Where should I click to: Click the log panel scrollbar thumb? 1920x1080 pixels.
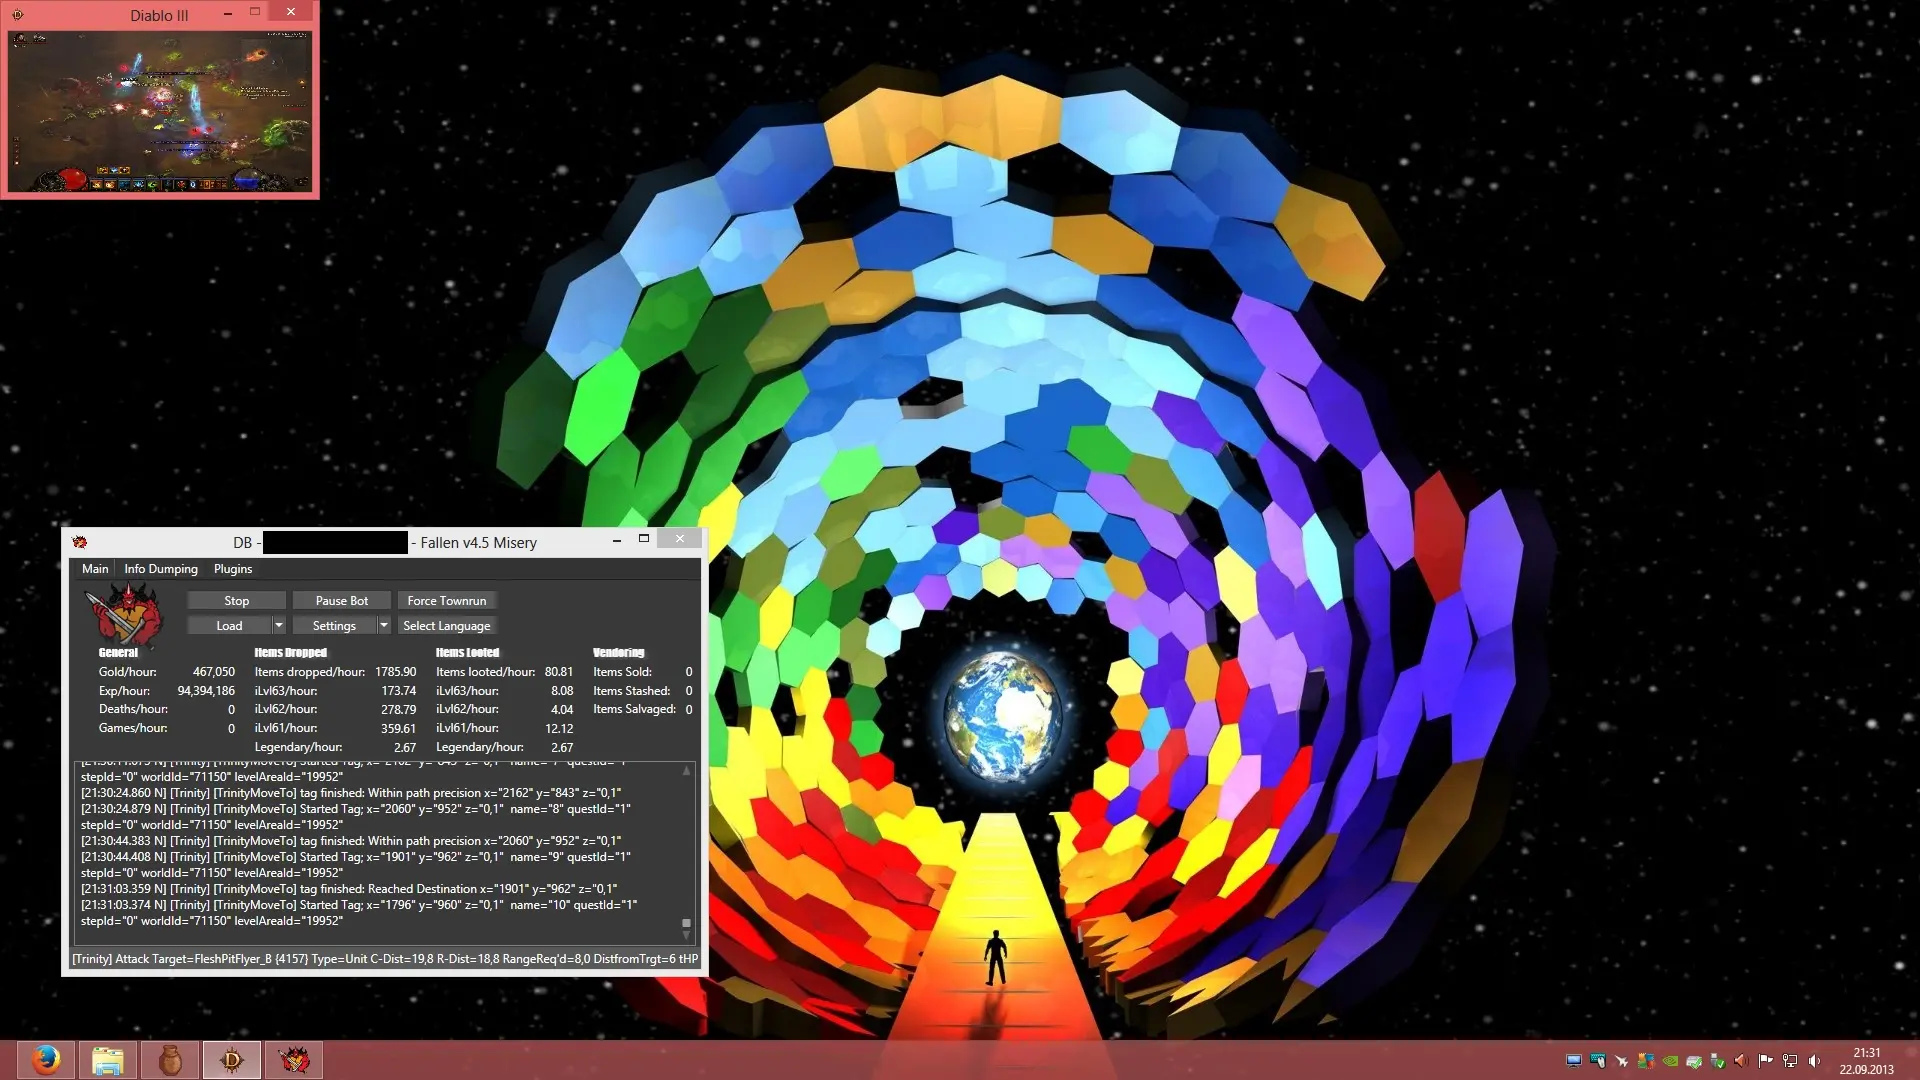[x=686, y=923]
